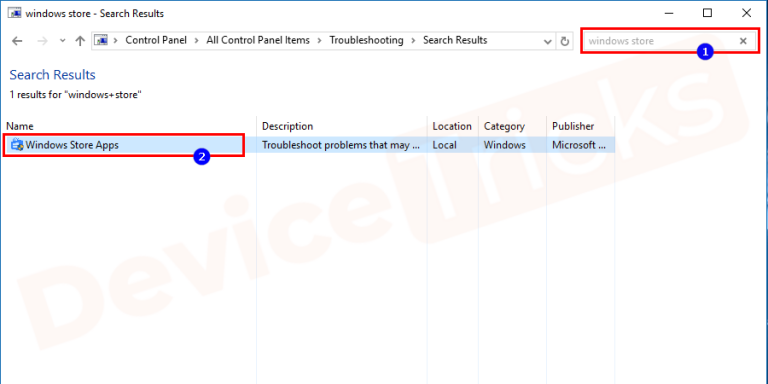Screen dimensions: 768x384
Task: Go back with the left arrow
Action: [17, 41]
